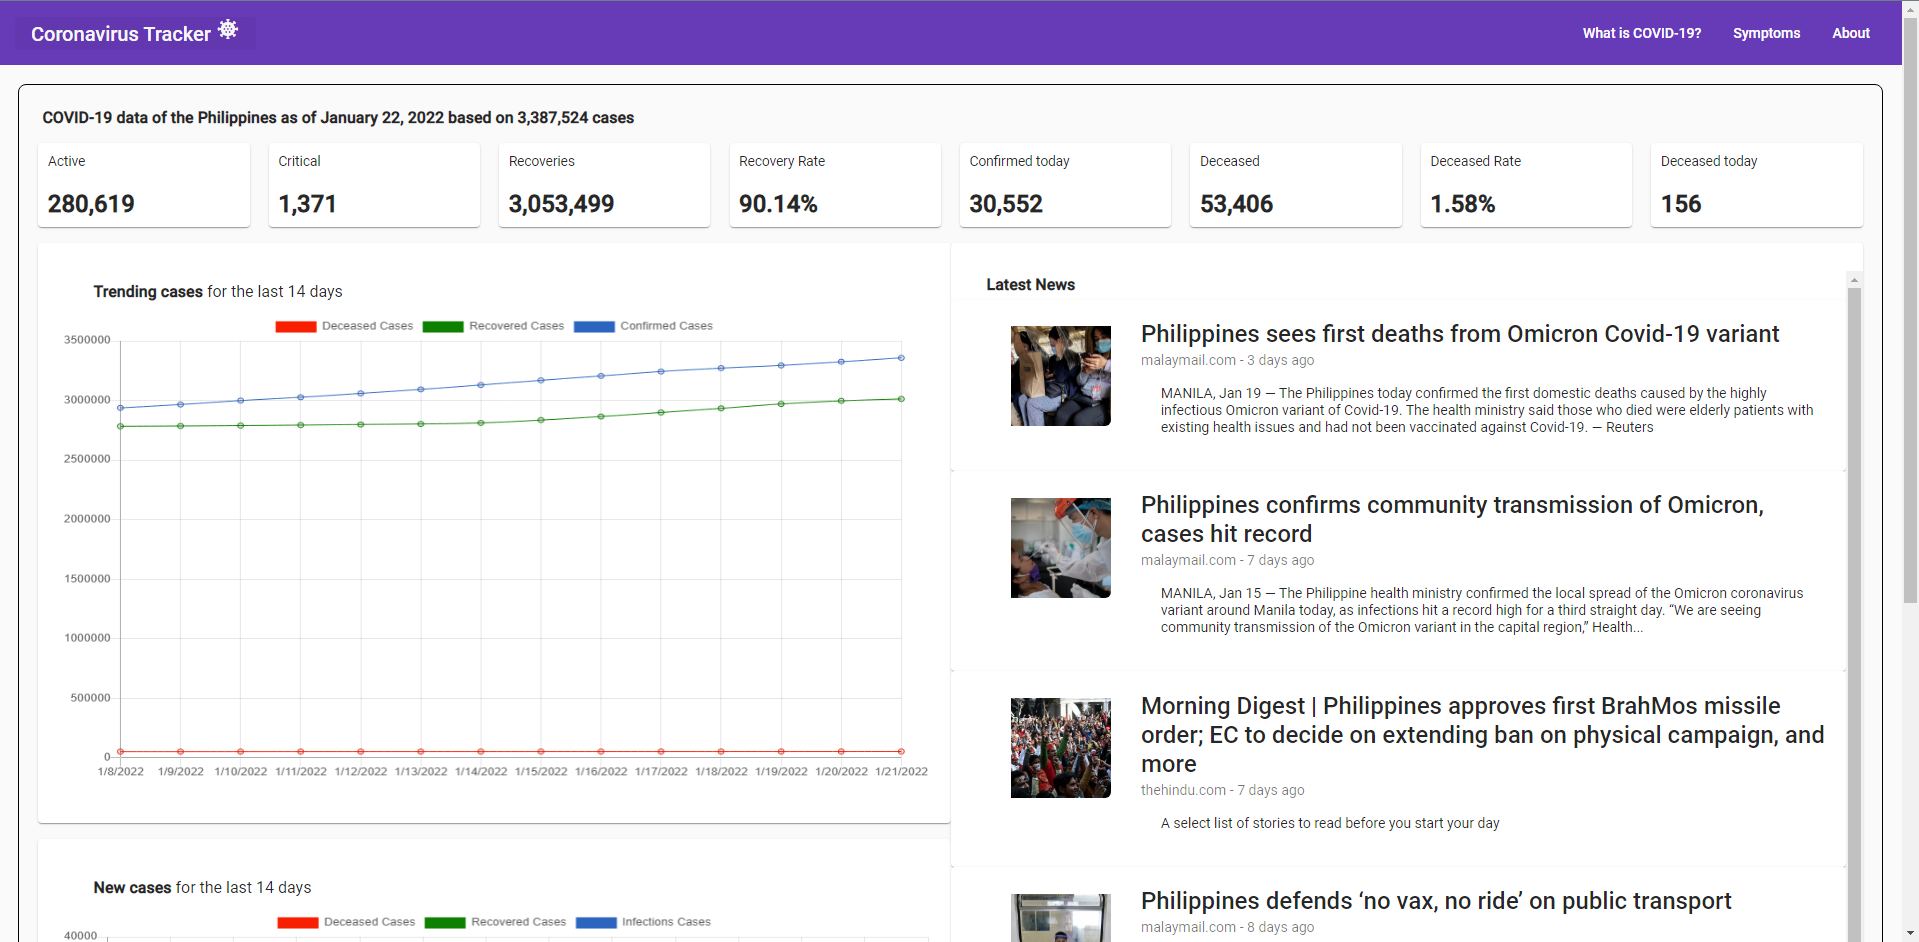Click the Confirmed today card

click(x=1065, y=185)
